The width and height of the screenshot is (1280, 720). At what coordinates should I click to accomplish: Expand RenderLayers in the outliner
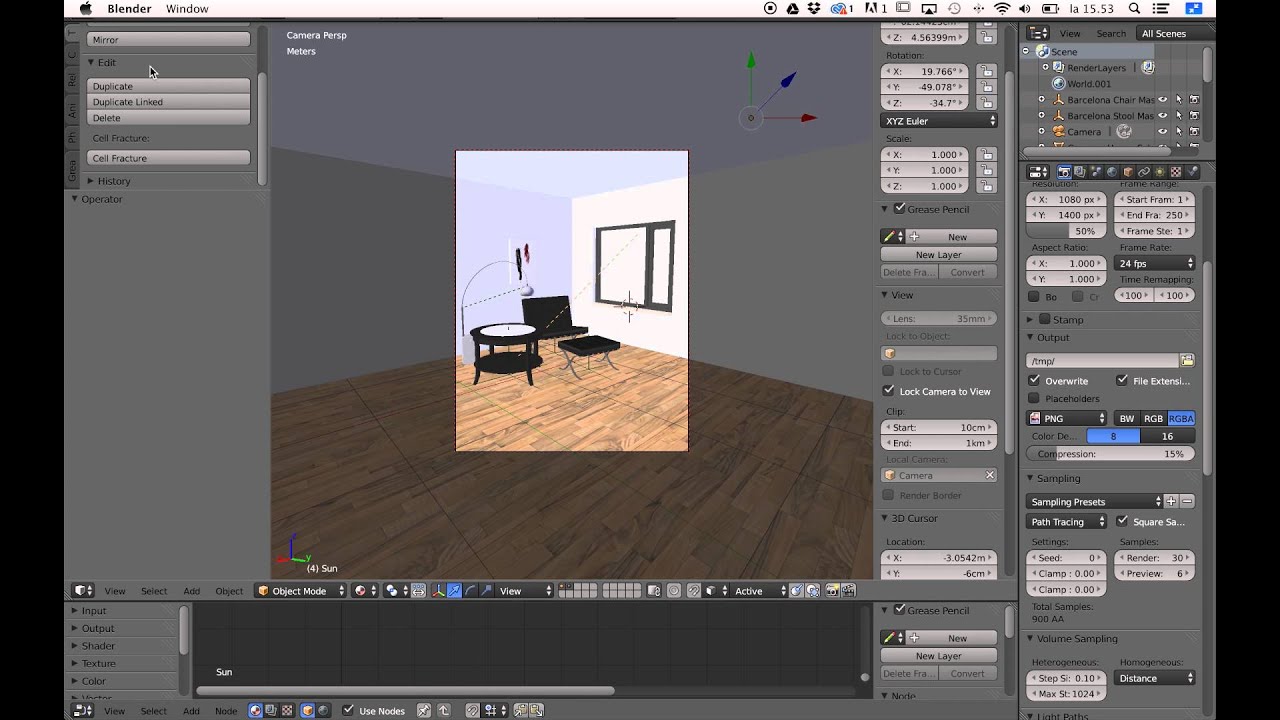[1046, 68]
